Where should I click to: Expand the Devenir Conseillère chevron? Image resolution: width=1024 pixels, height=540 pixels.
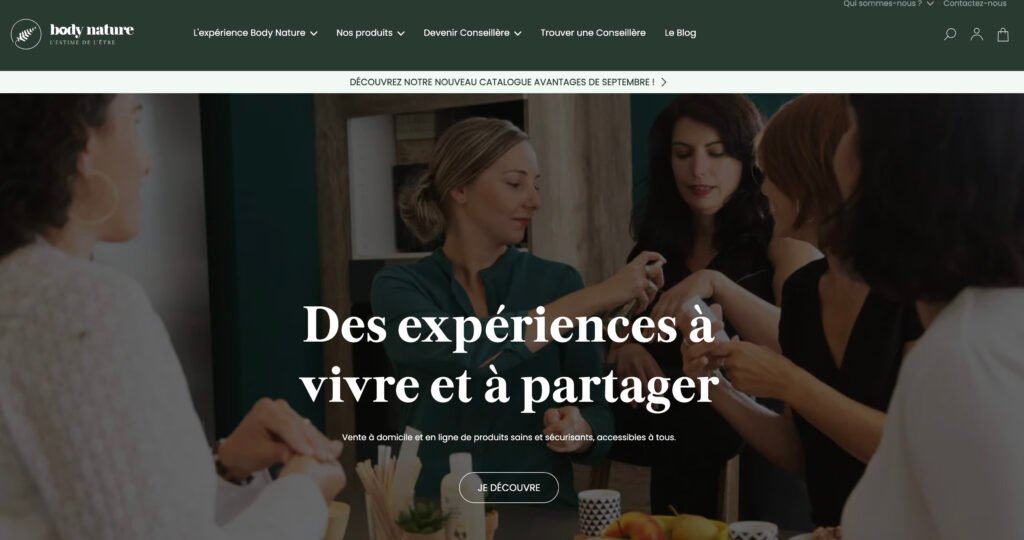(x=518, y=33)
